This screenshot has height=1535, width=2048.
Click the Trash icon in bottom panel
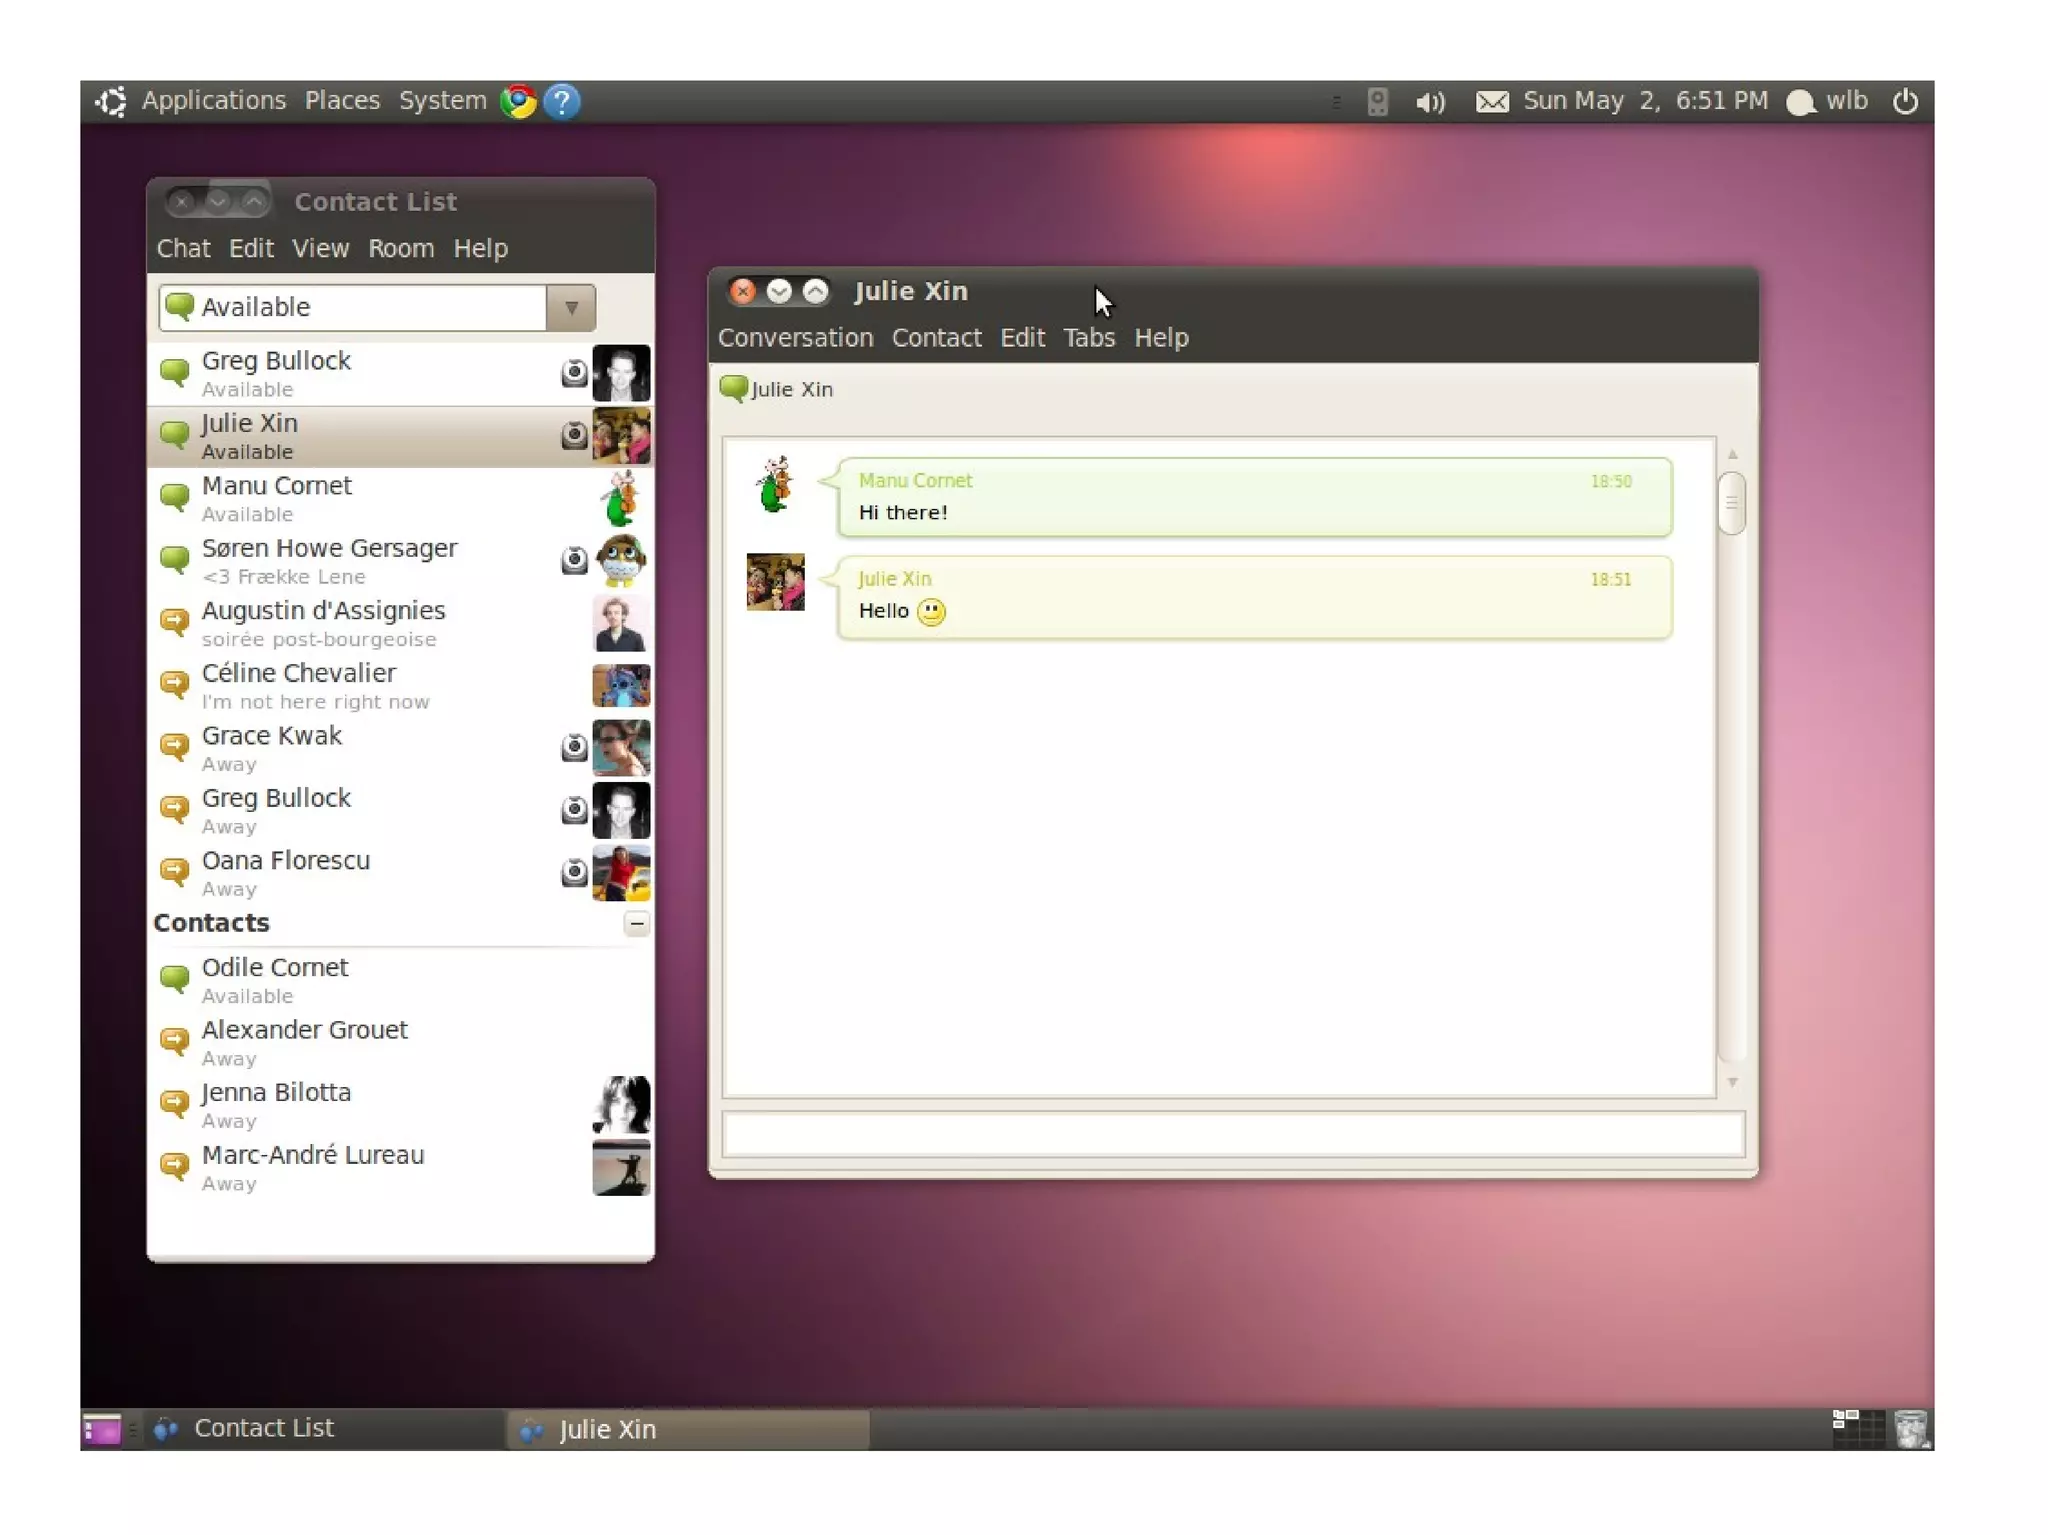click(x=1911, y=1429)
